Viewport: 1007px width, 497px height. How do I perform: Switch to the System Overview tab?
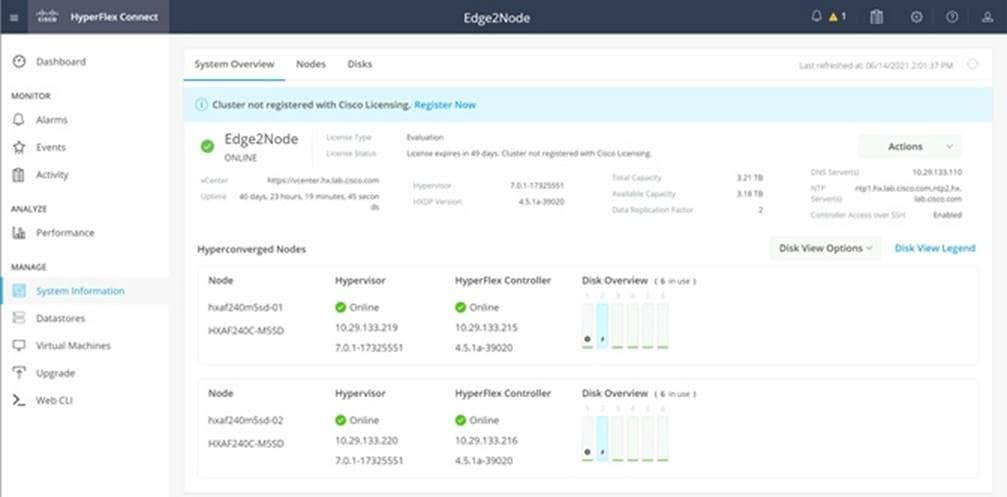[x=234, y=64]
